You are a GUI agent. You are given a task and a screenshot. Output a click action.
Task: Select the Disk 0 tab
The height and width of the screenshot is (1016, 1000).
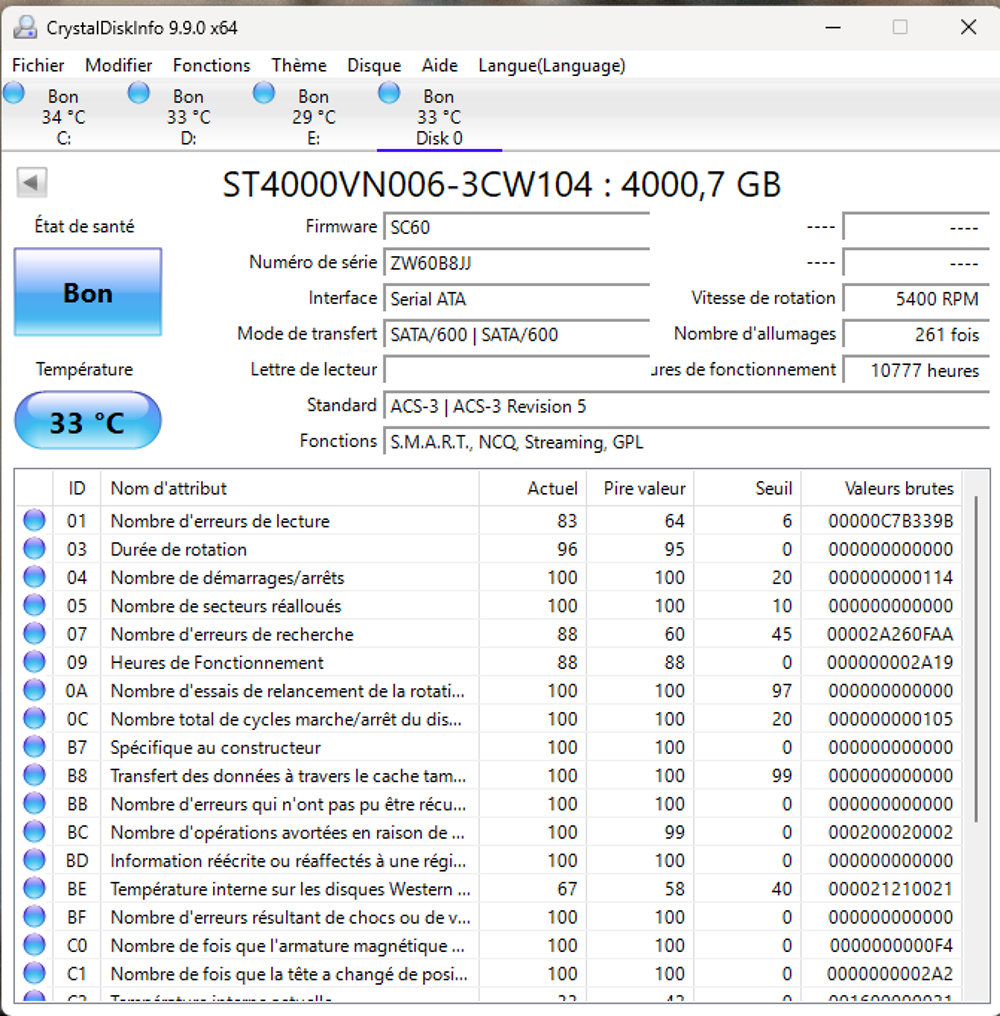pos(439,117)
